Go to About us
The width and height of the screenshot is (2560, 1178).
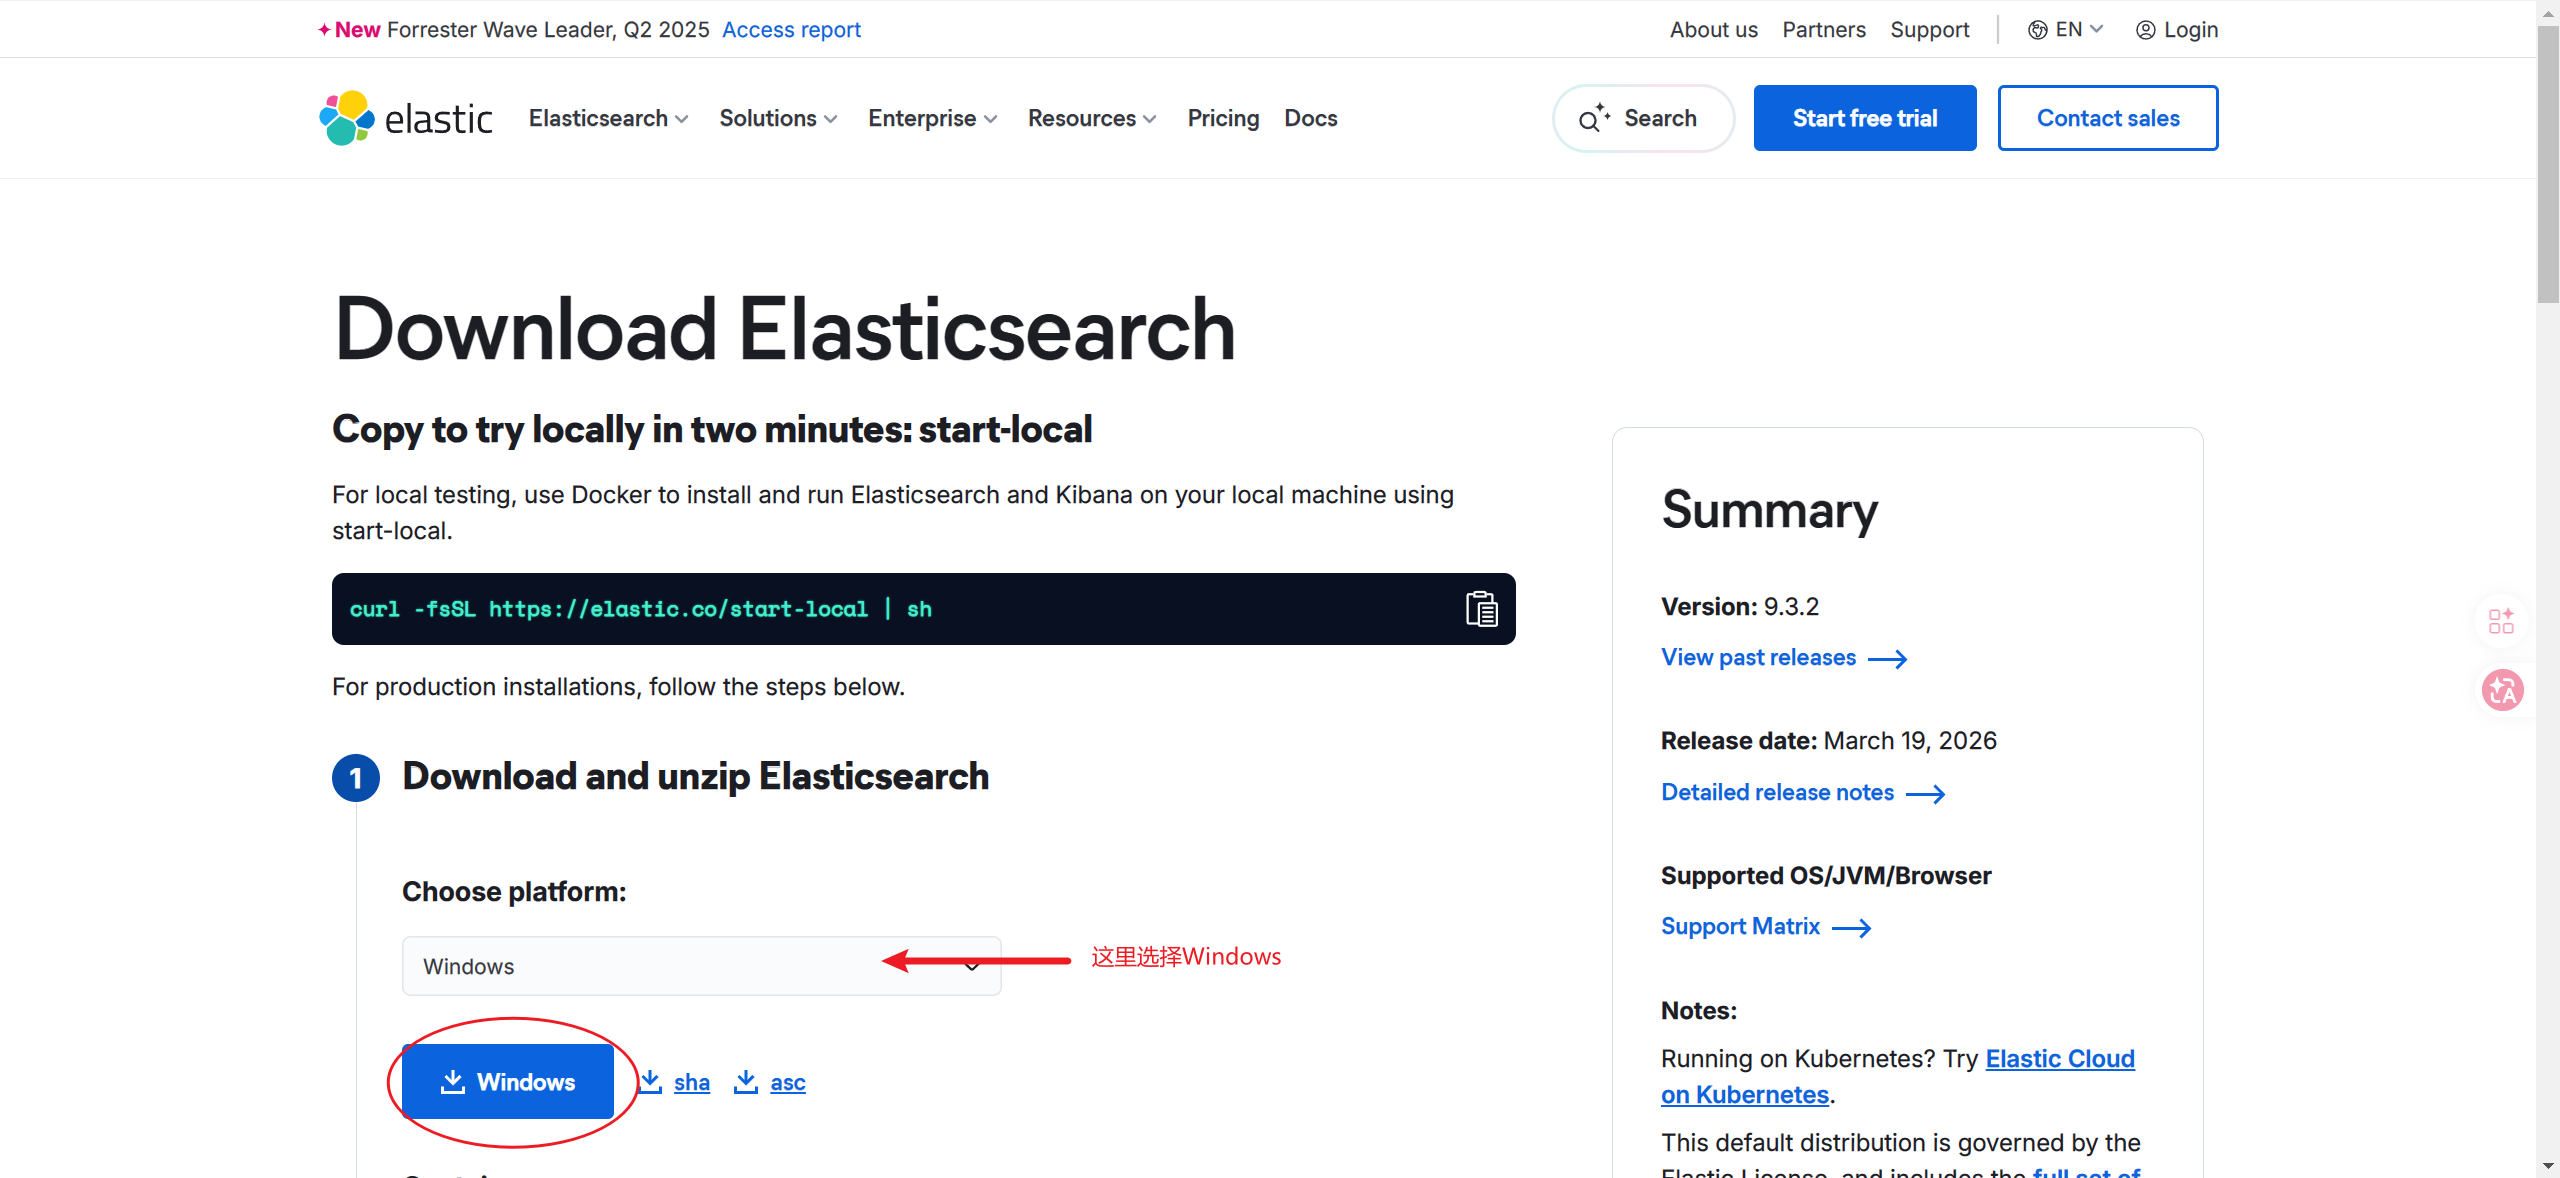pos(1713,30)
